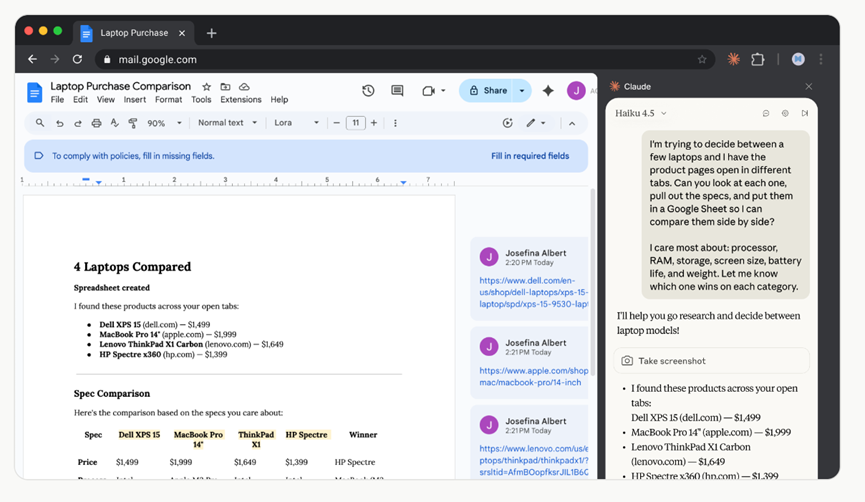This screenshot has height=502, width=865.
Task: Click the cloud save status icon
Action: pos(244,87)
